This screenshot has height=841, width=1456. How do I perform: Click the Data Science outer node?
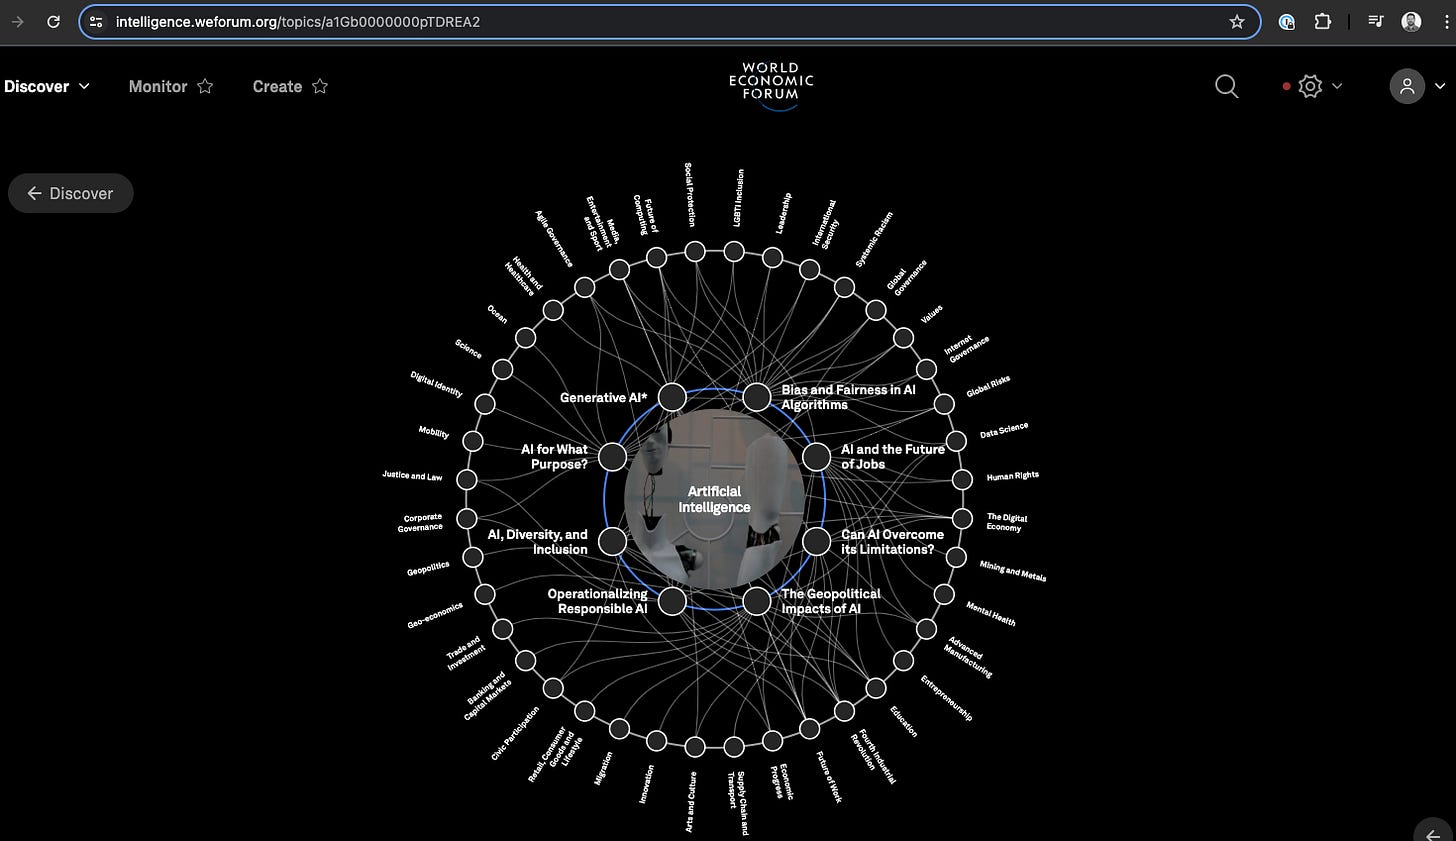[x=956, y=441]
